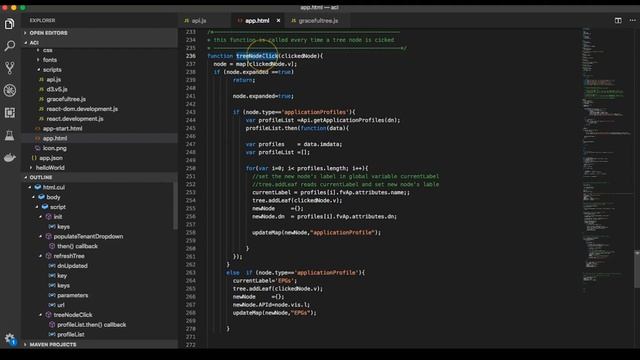The width and height of the screenshot is (640, 360).
Task: Open the Extensions view in activity bar
Action: [x=10, y=113]
